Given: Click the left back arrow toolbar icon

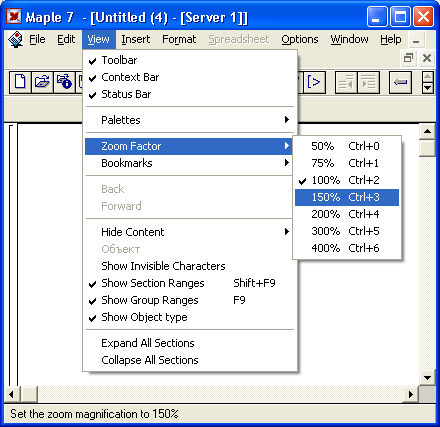Looking at the screenshot, I should click(x=400, y=82).
